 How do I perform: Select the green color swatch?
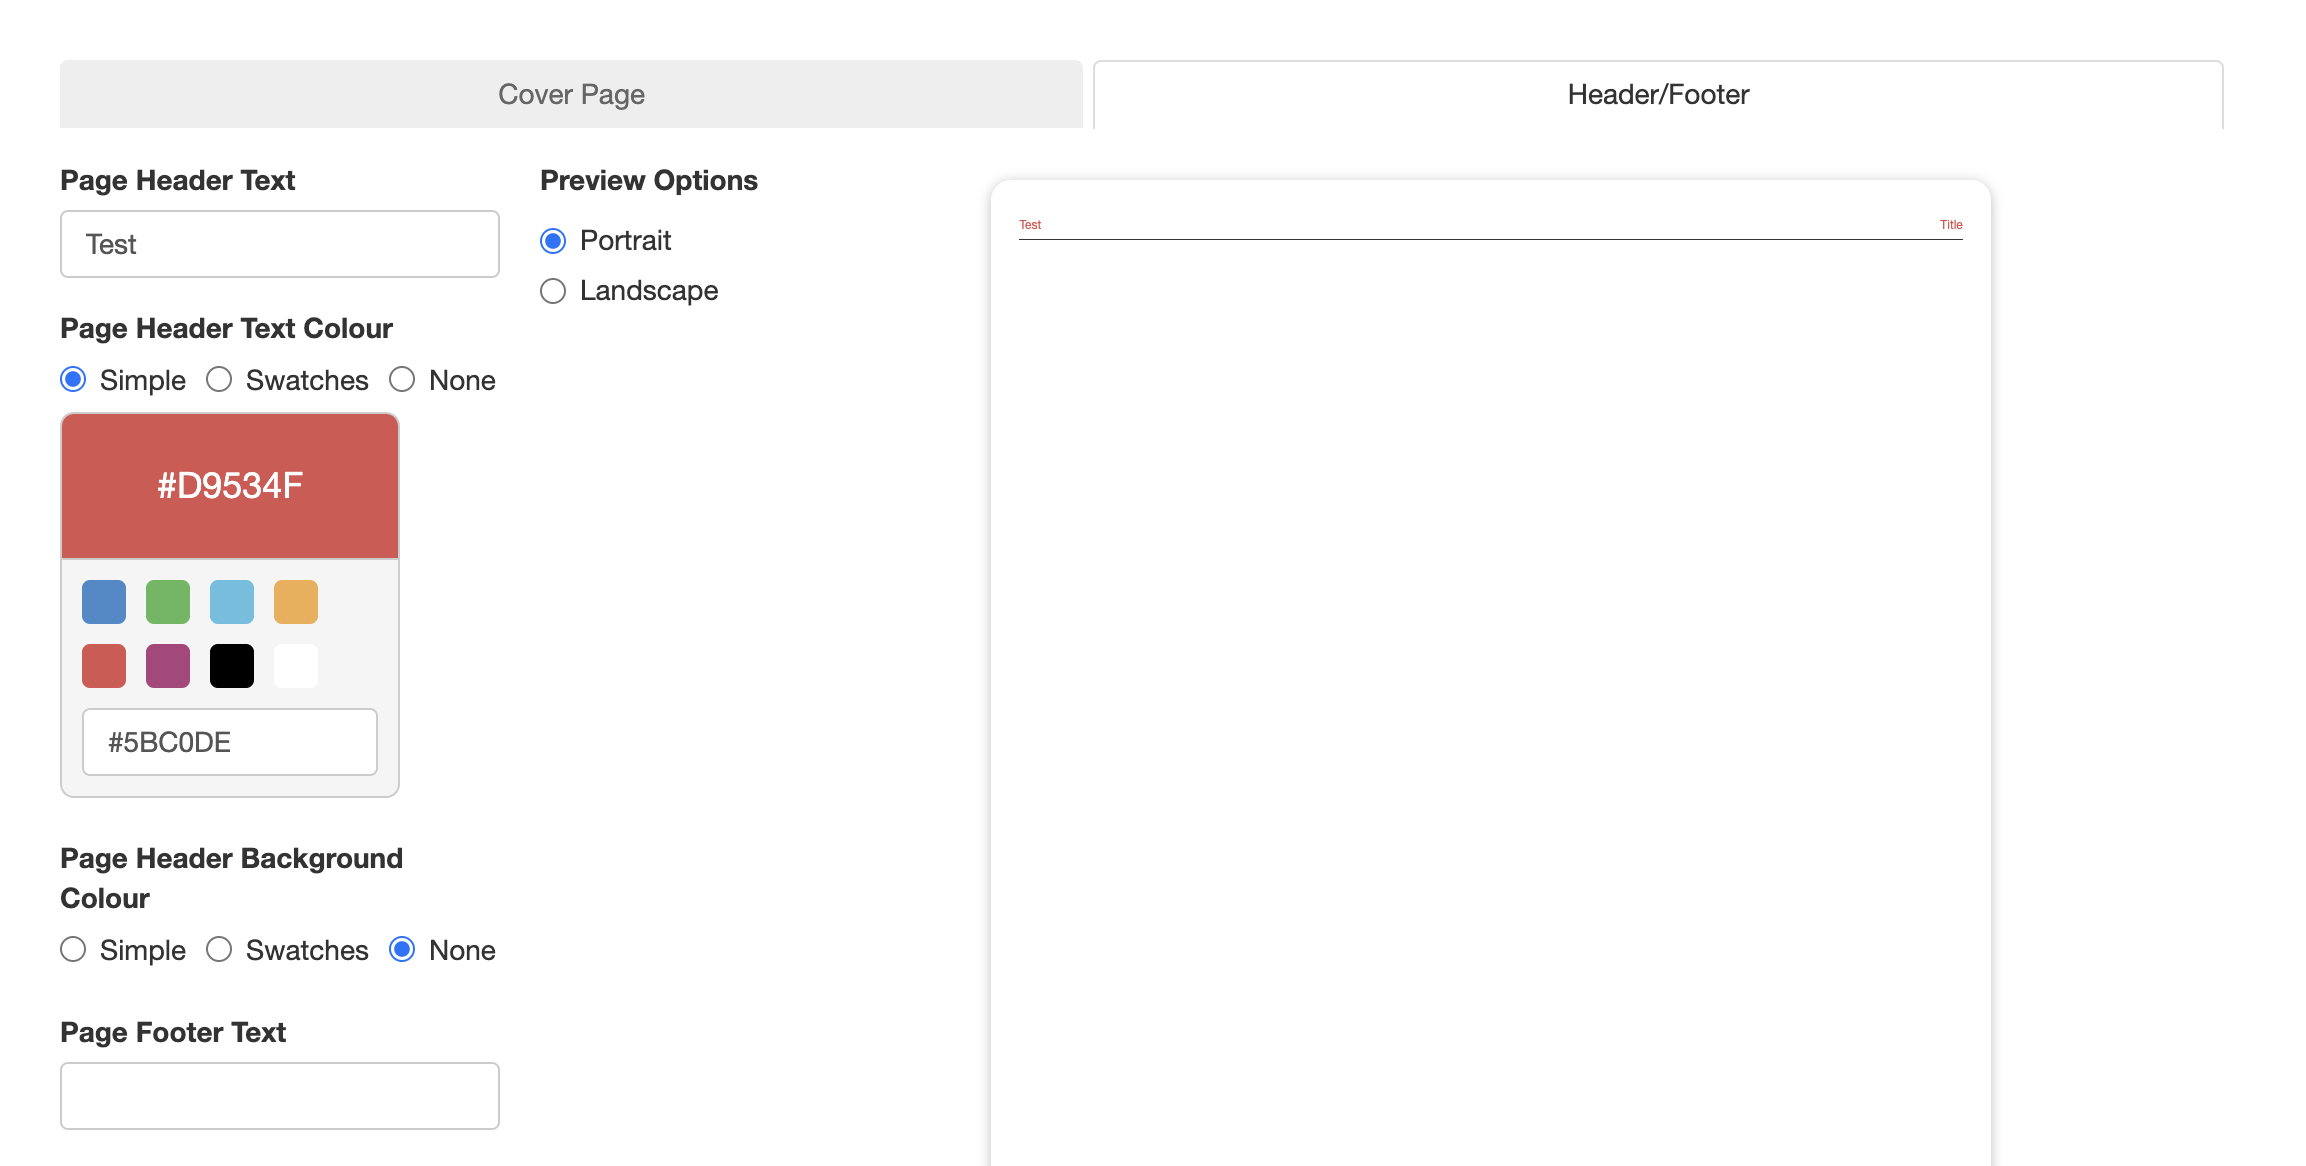coord(167,601)
